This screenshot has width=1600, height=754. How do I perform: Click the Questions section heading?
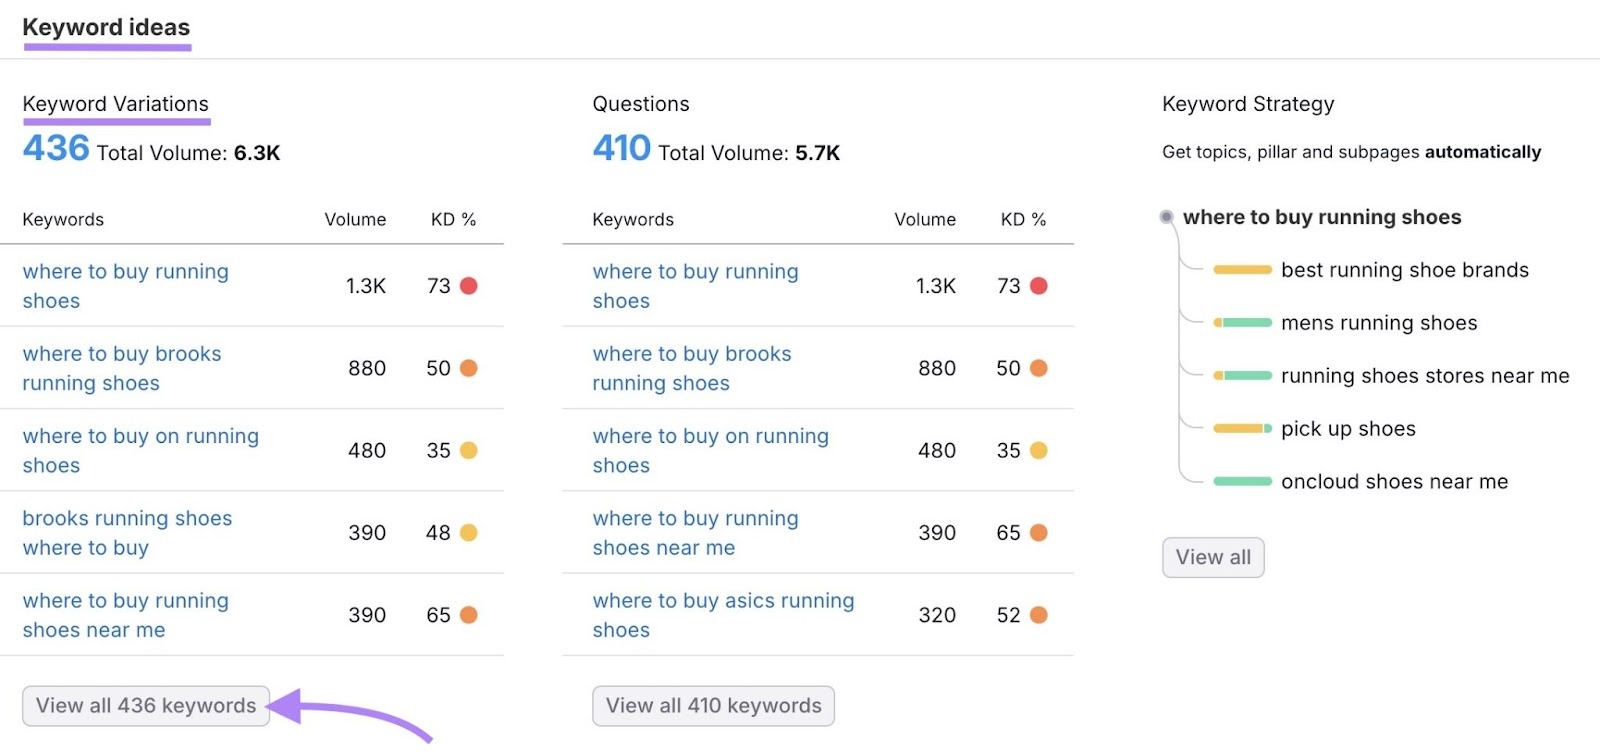point(641,104)
